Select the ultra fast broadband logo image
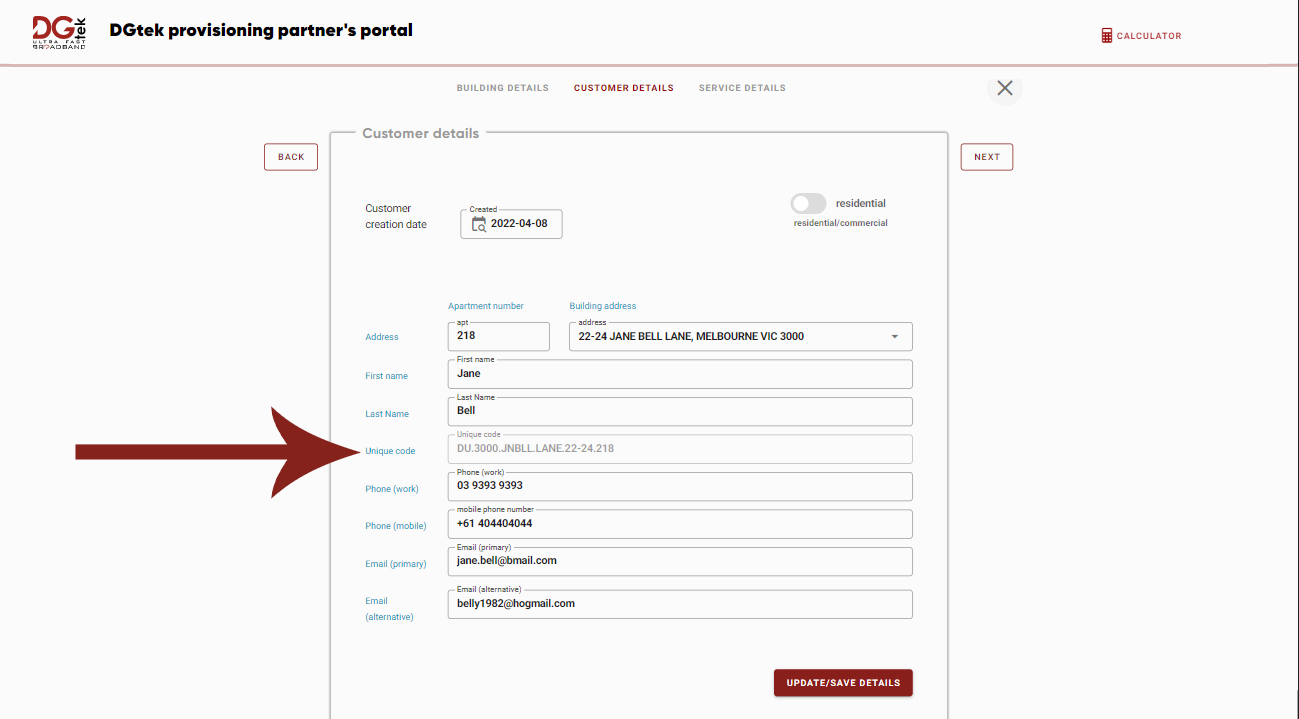Viewport: 1299px width, 719px height. pyautogui.click(x=57, y=31)
